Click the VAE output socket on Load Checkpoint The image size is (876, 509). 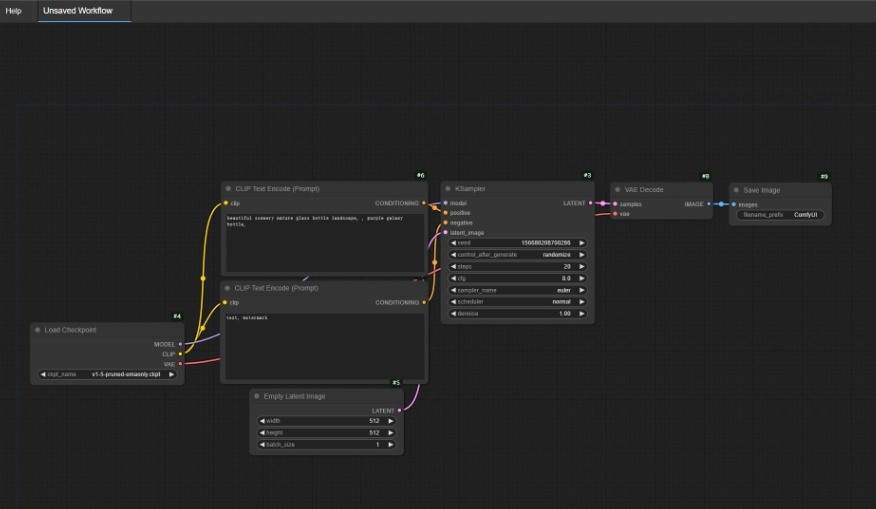click(x=180, y=364)
